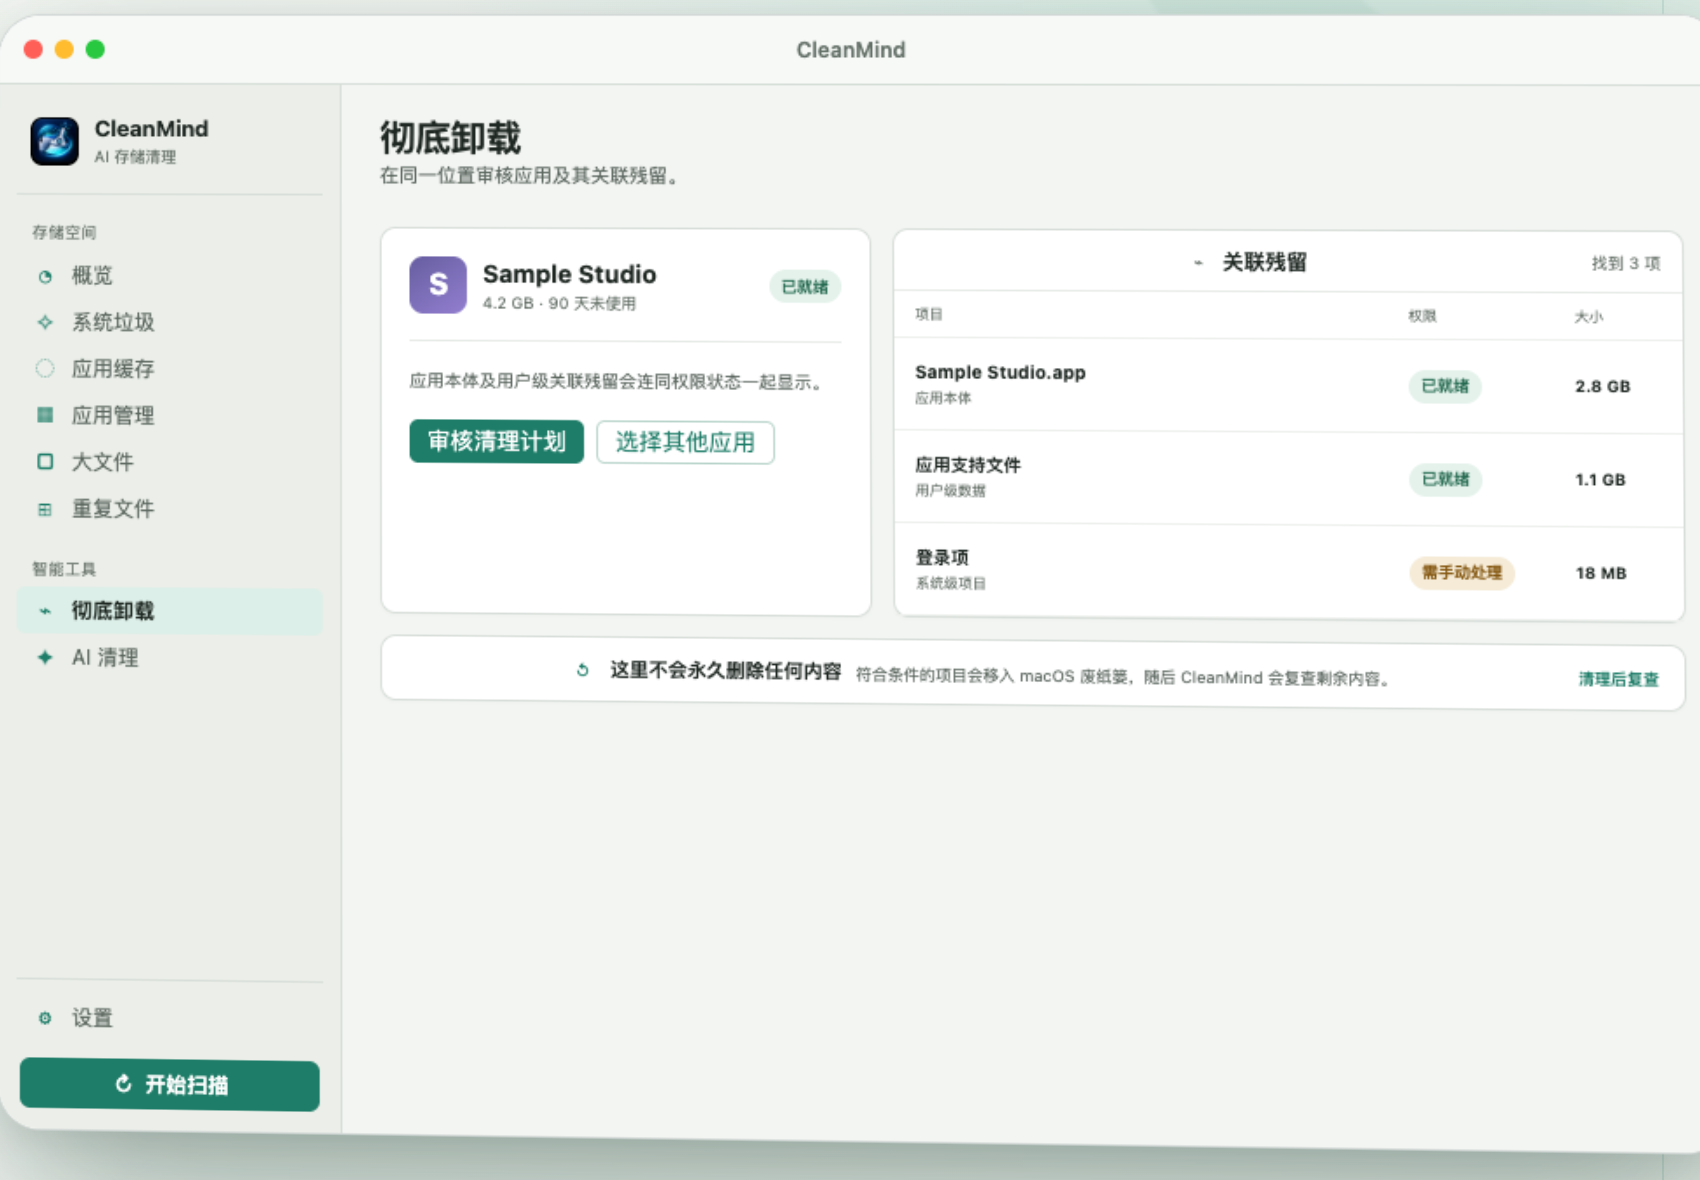
Task: Select the 应用支持文件 row
Action: click(x=1289, y=479)
